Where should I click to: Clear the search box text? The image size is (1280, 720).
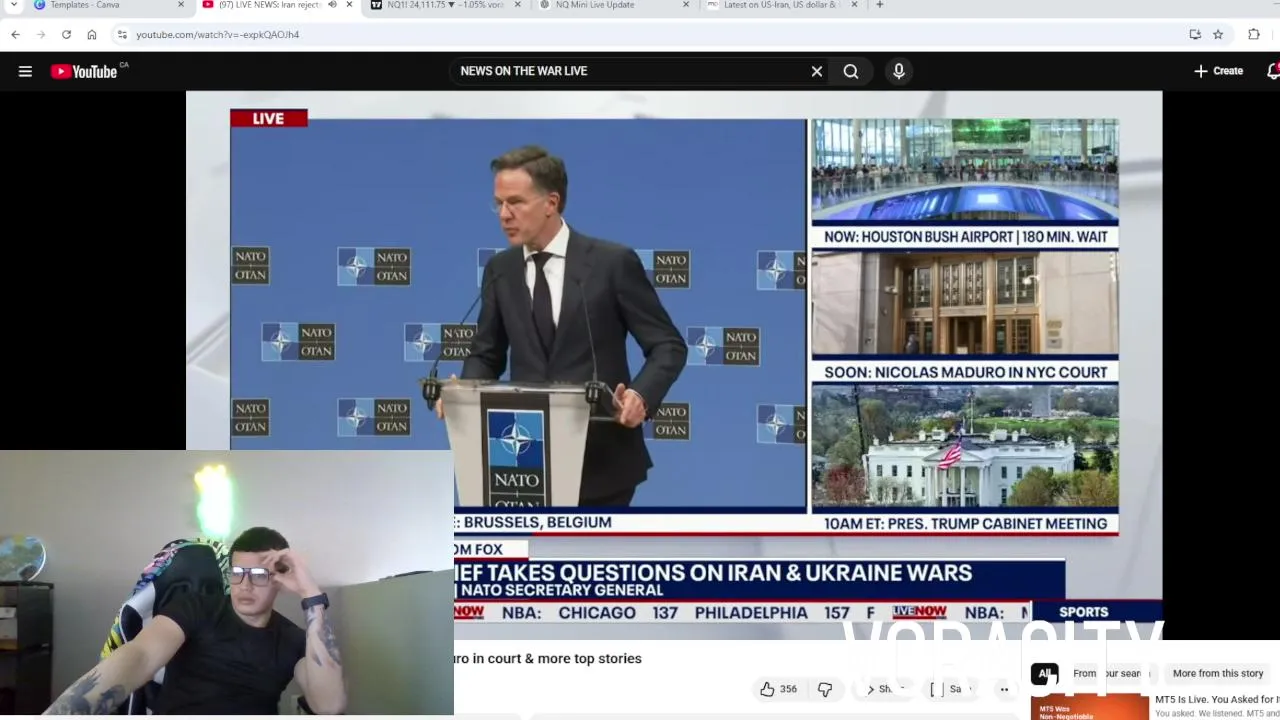point(817,71)
